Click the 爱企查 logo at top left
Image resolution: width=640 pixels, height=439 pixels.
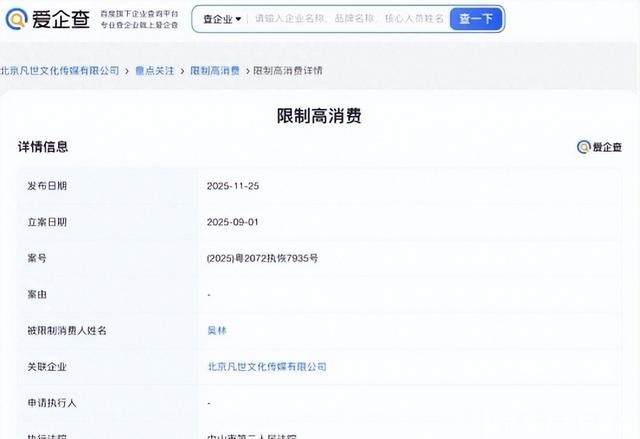click(x=48, y=19)
